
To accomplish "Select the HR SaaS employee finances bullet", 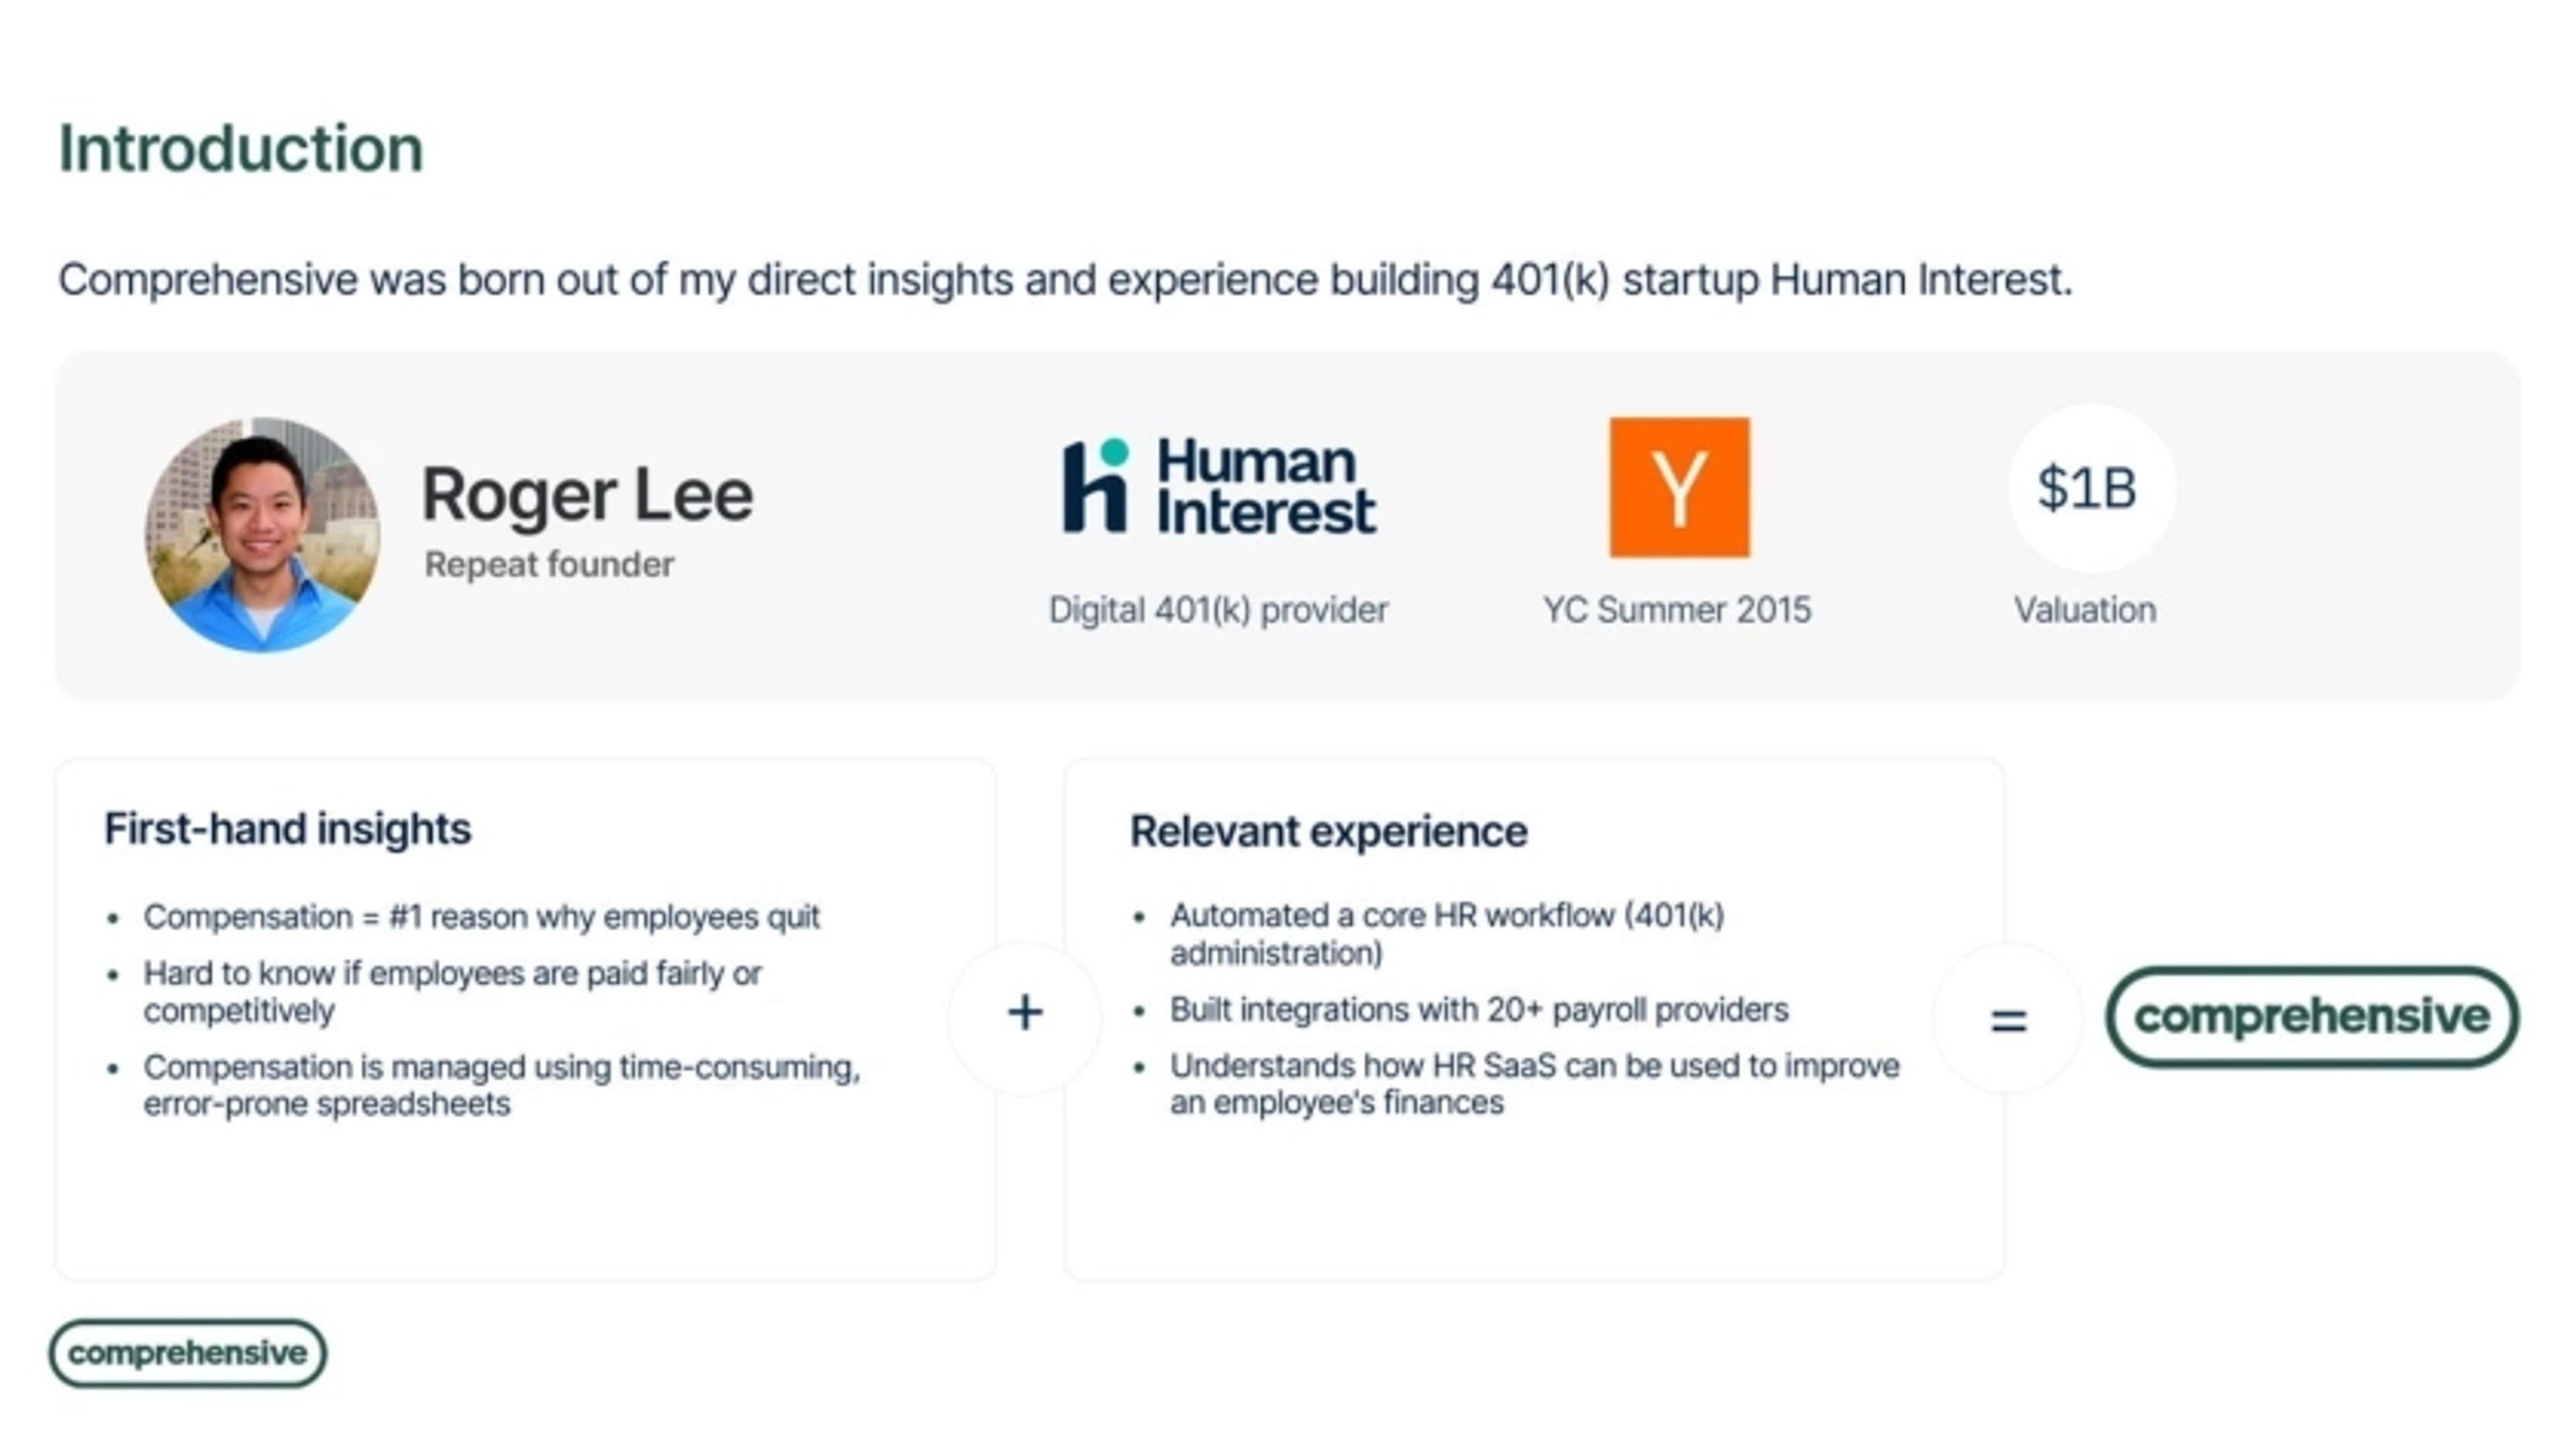I will tap(1533, 1084).
